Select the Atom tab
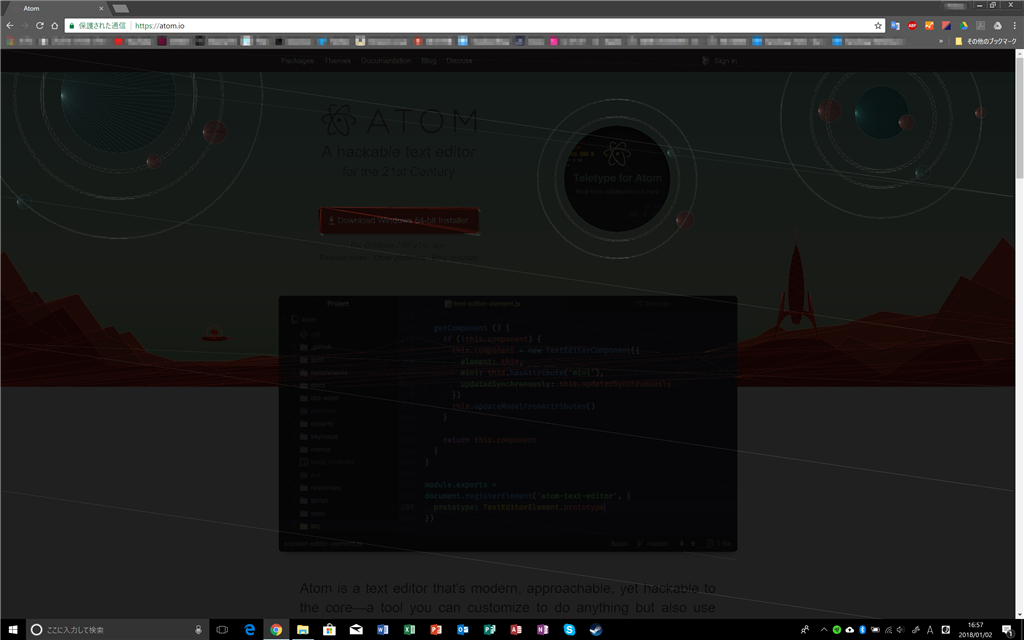 [x=59, y=8]
